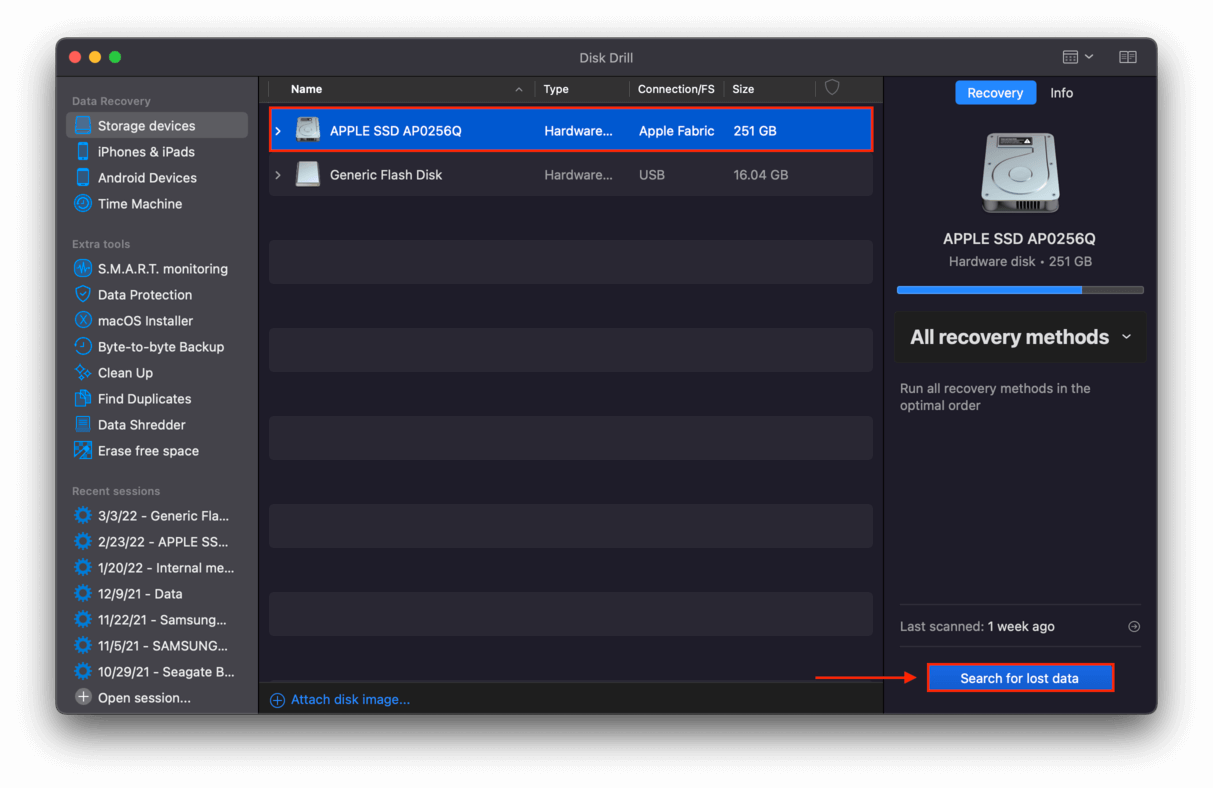Click the Size column header
This screenshot has height=788, width=1213.
[x=743, y=89]
